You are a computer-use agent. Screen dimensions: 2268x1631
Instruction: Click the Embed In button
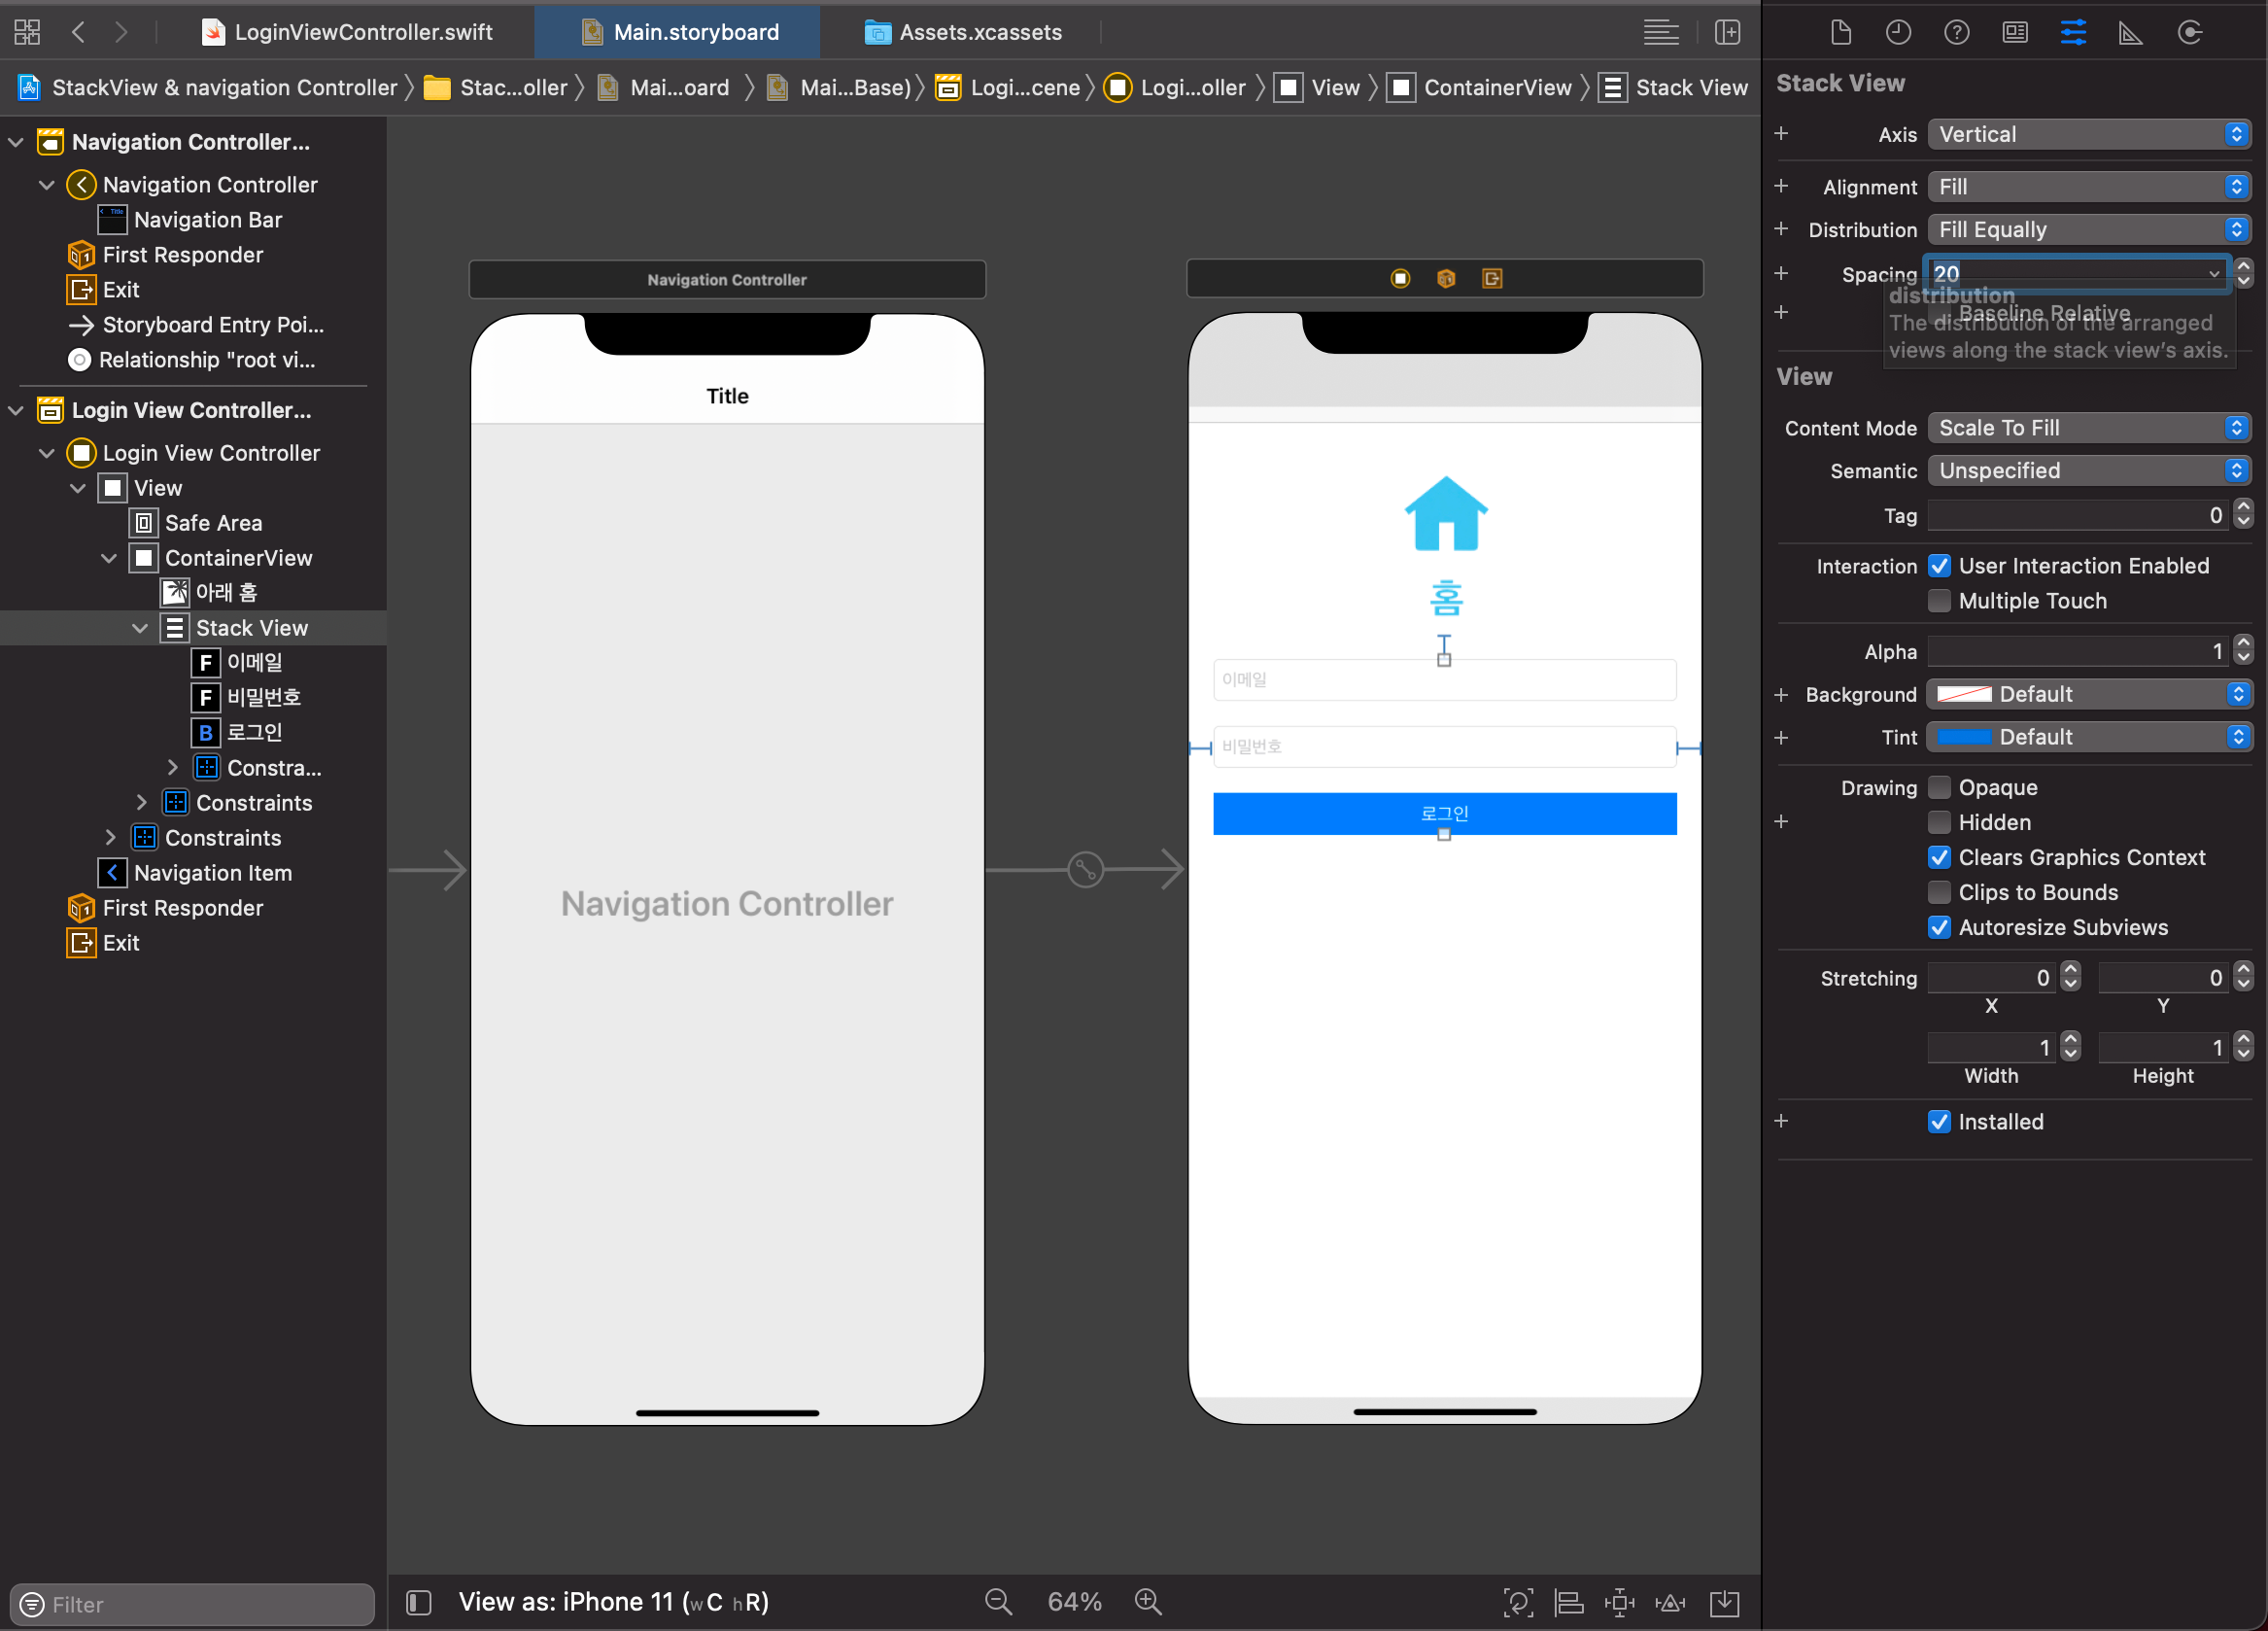[x=1725, y=1603]
